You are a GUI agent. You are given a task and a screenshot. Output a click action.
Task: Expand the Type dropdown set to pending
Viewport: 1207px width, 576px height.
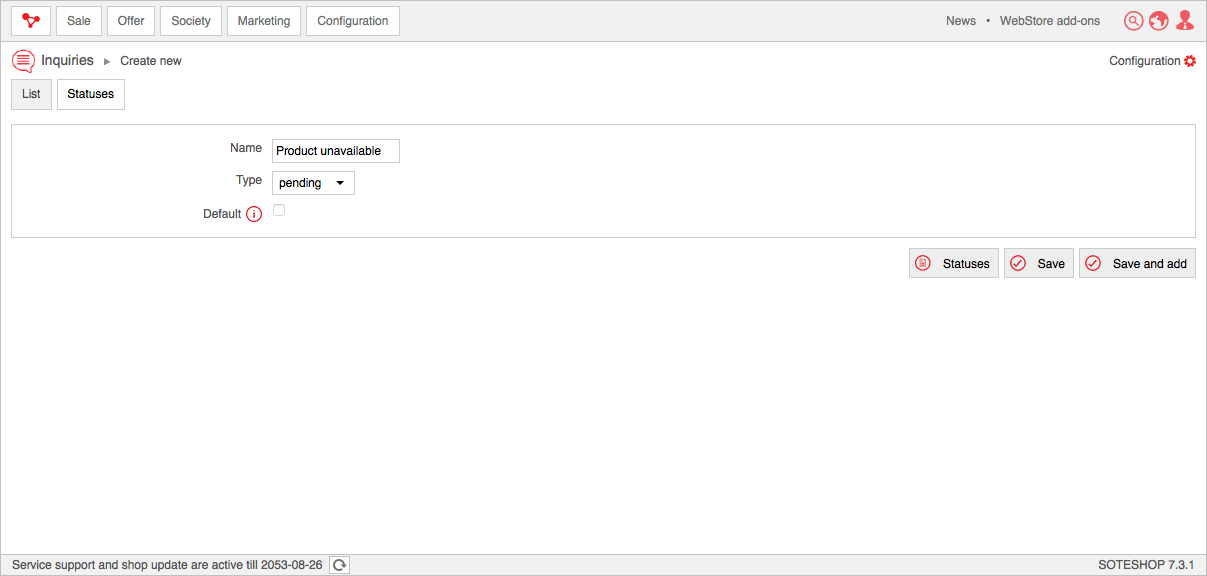(313, 183)
